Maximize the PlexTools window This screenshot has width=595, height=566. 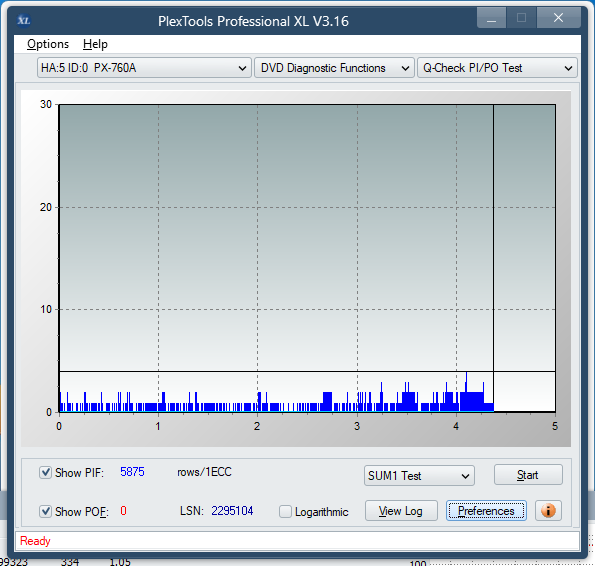pyautogui.click(x=521, y=18)
